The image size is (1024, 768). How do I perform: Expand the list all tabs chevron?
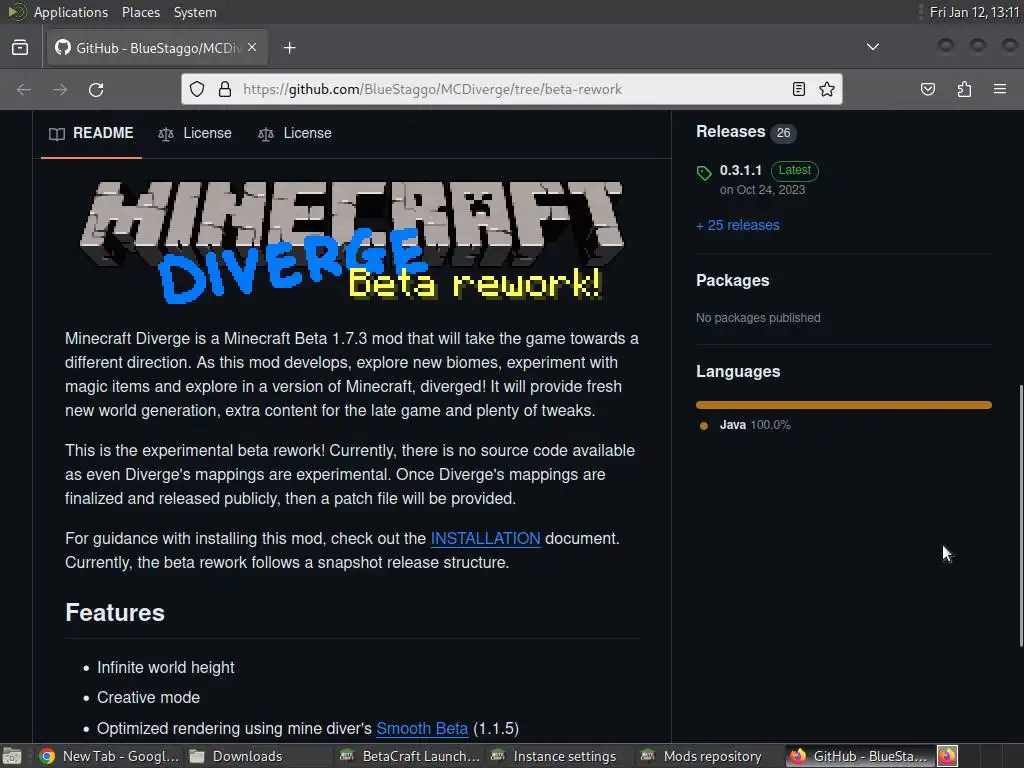coord(872,47)
